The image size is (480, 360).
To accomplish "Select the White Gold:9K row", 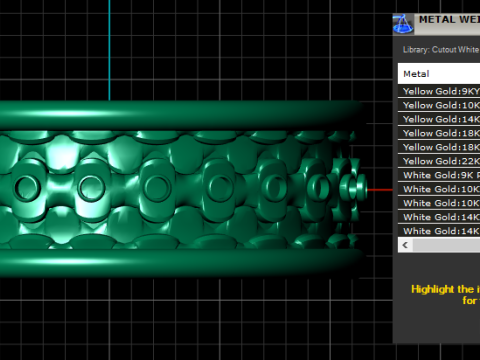I will click(439, 175).
